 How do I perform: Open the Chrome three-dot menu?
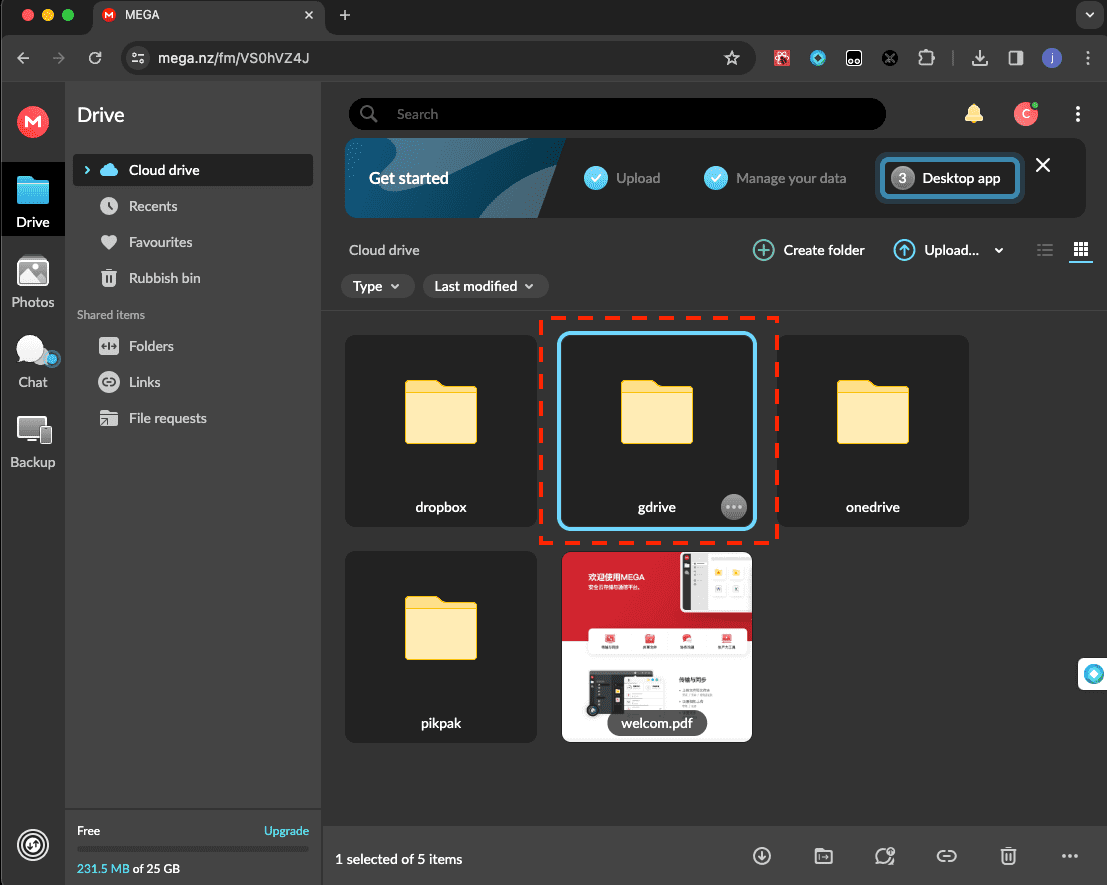point(1087,58)
